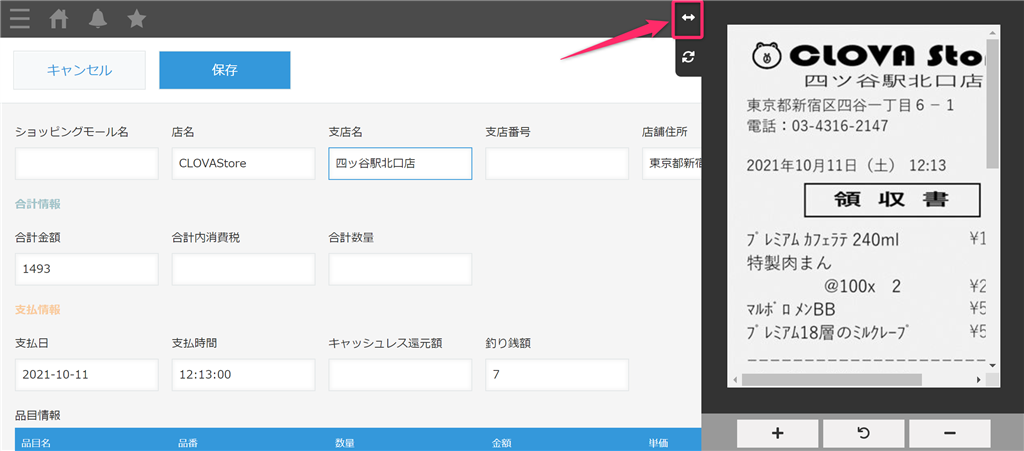Click the 合計情報 section heading

click(37, 204)
